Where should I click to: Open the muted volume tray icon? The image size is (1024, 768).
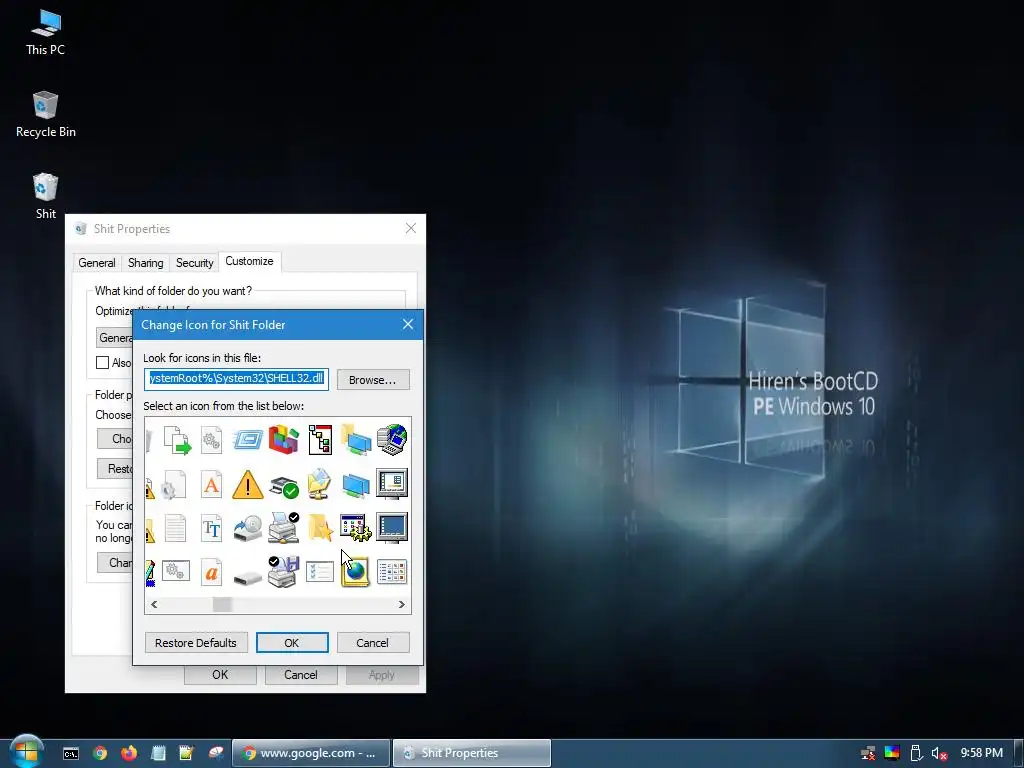click(939, 754)
